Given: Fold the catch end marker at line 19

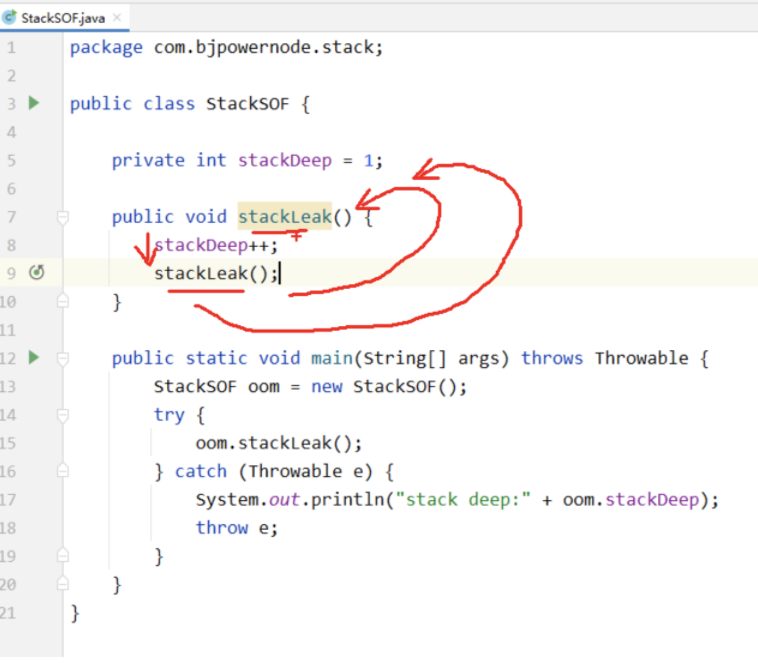Looking at the screenshot, I should pos(62,555).
